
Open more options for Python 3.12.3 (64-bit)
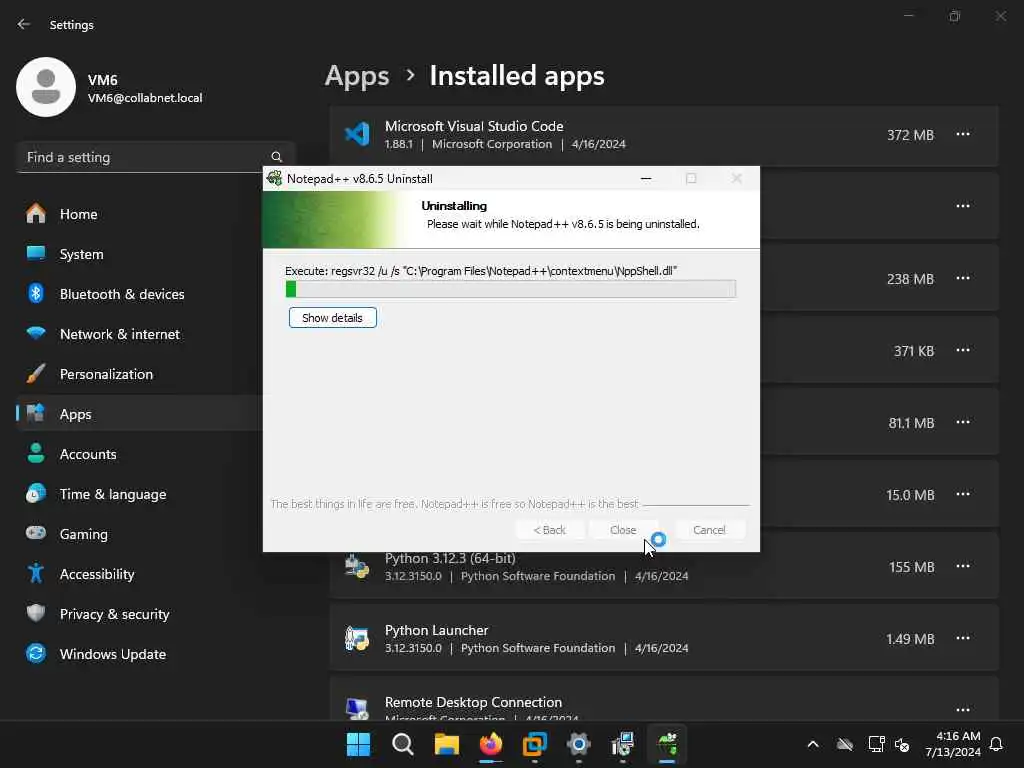(x=963, y=566)
